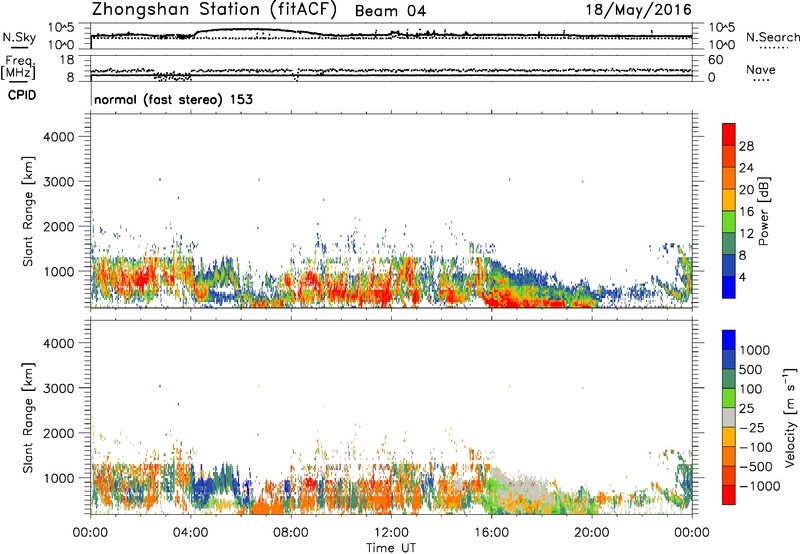Click the 4000 tick on power panel axis

pyautogui.click(x=58, y=137)
